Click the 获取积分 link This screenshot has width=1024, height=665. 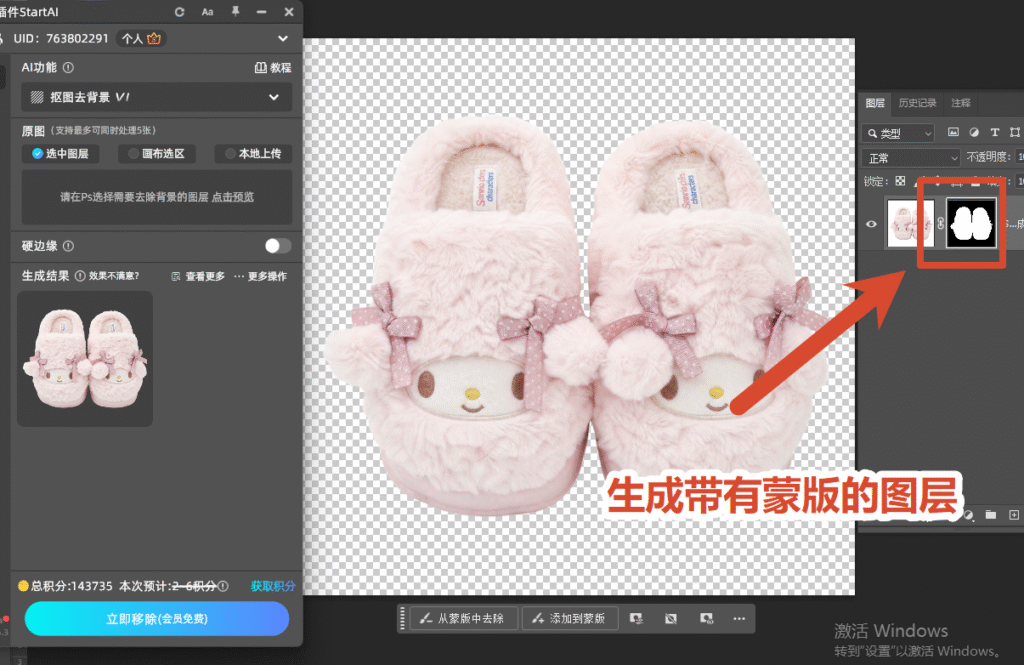point(273,586)
